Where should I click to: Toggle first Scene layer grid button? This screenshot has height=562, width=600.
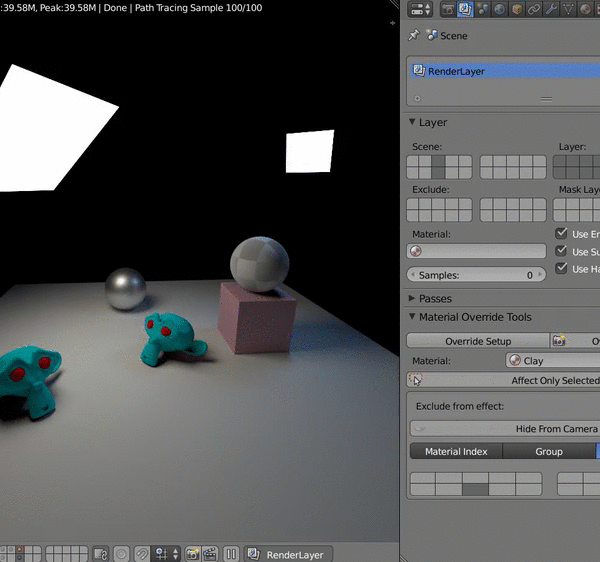pos(413,161)
